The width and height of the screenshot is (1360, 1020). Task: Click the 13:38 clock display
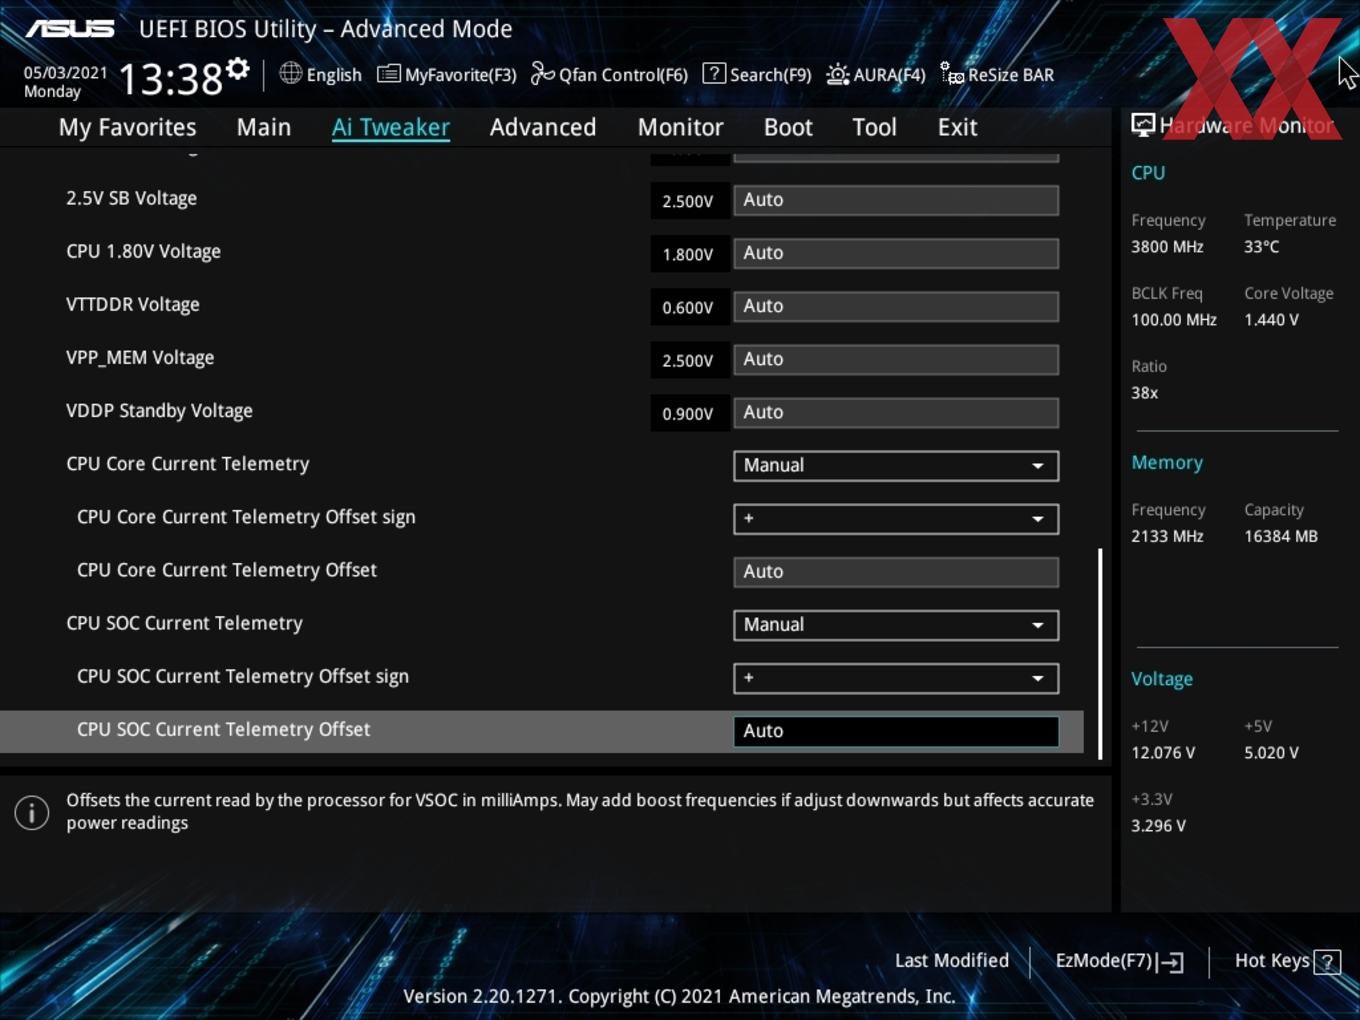(x=171, y=79)
